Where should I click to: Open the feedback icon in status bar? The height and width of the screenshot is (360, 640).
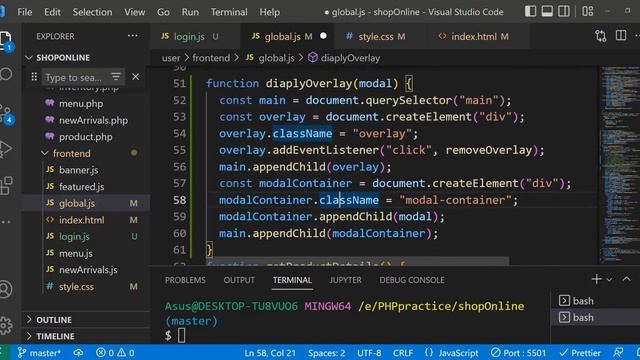[618, 353]
